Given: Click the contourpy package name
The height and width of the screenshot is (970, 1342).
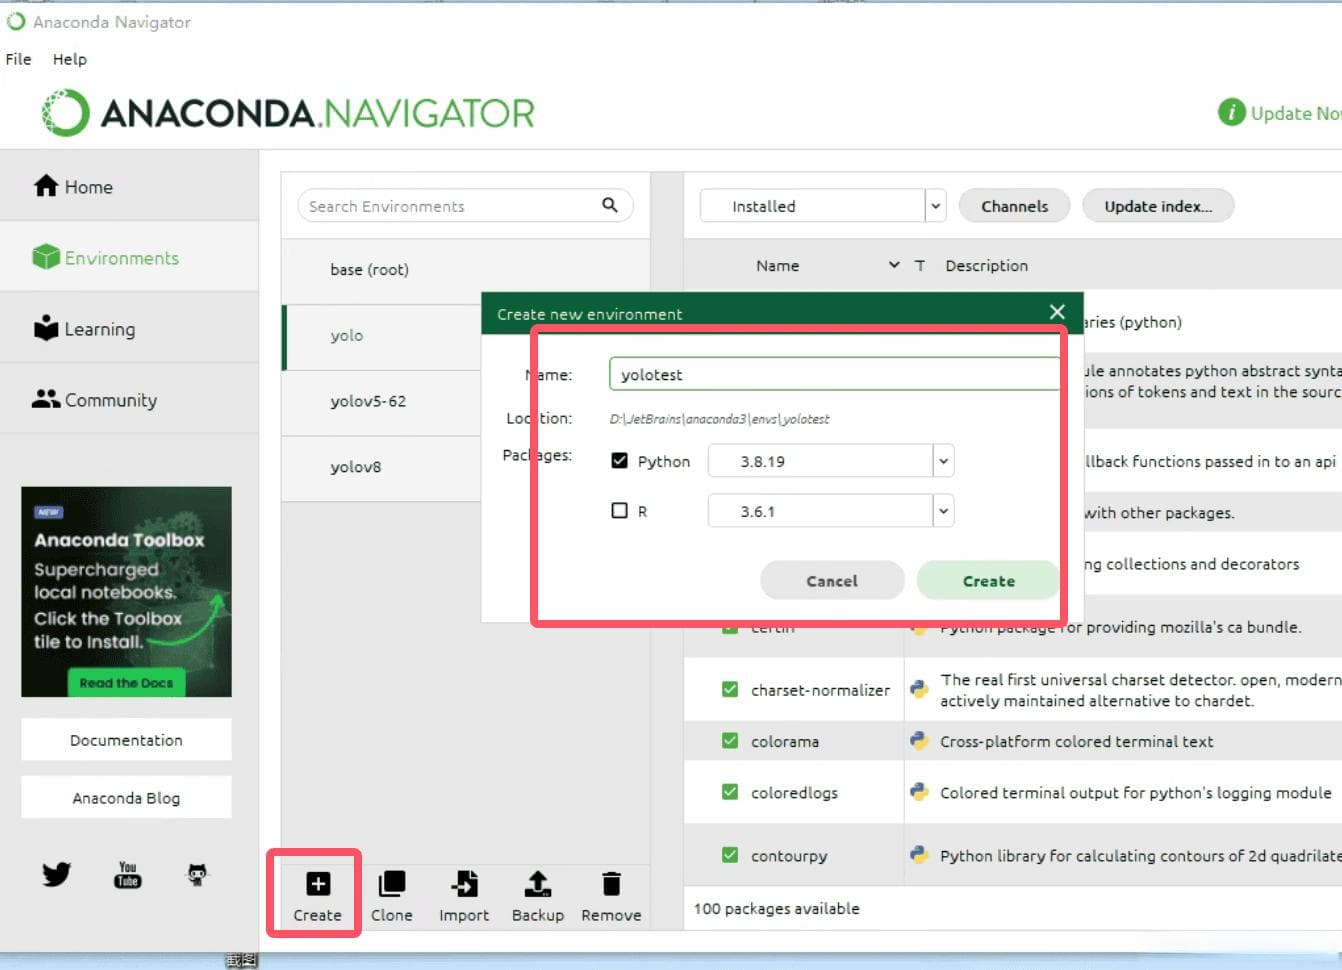Looking at the screenshot, I should pos(789,856).
